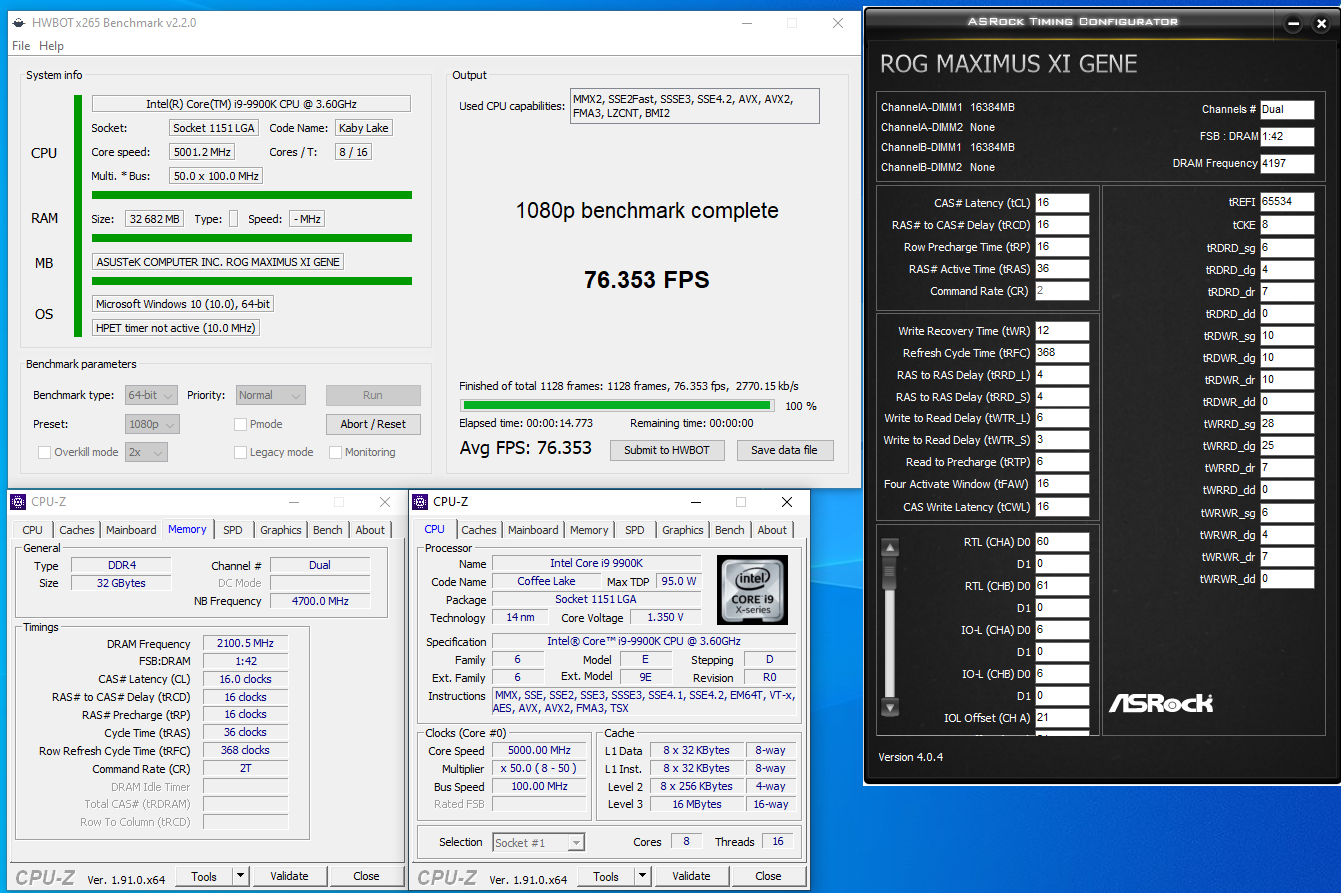Click the Four Activate Window (tFAW) field
The width and height of the screenshot is (1341, 893).
pyautogui.click(x=1062, y=484)
